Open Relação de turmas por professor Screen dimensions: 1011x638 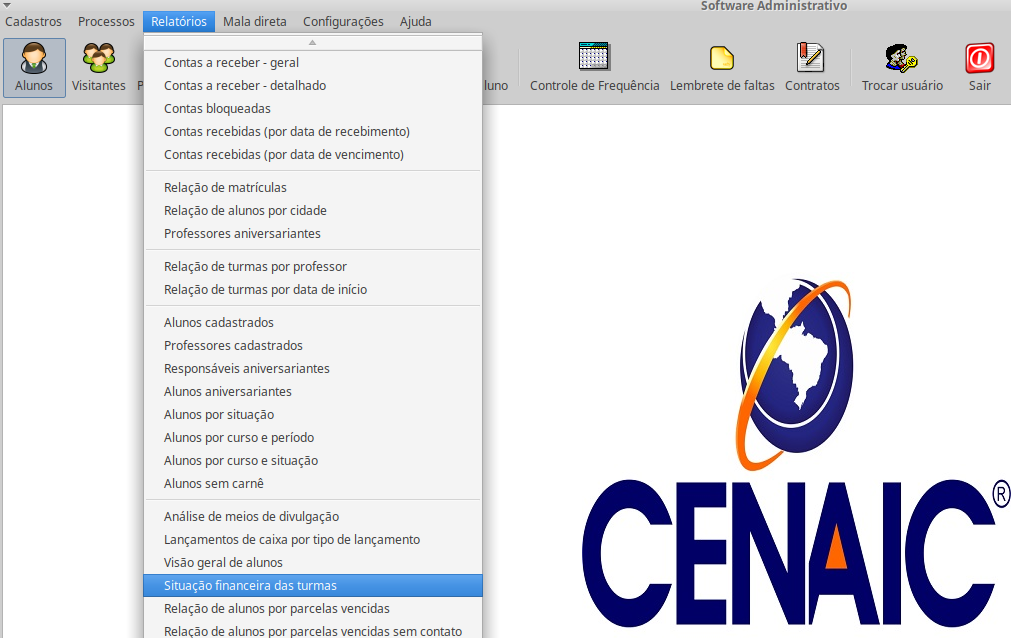tap(313, 266)
